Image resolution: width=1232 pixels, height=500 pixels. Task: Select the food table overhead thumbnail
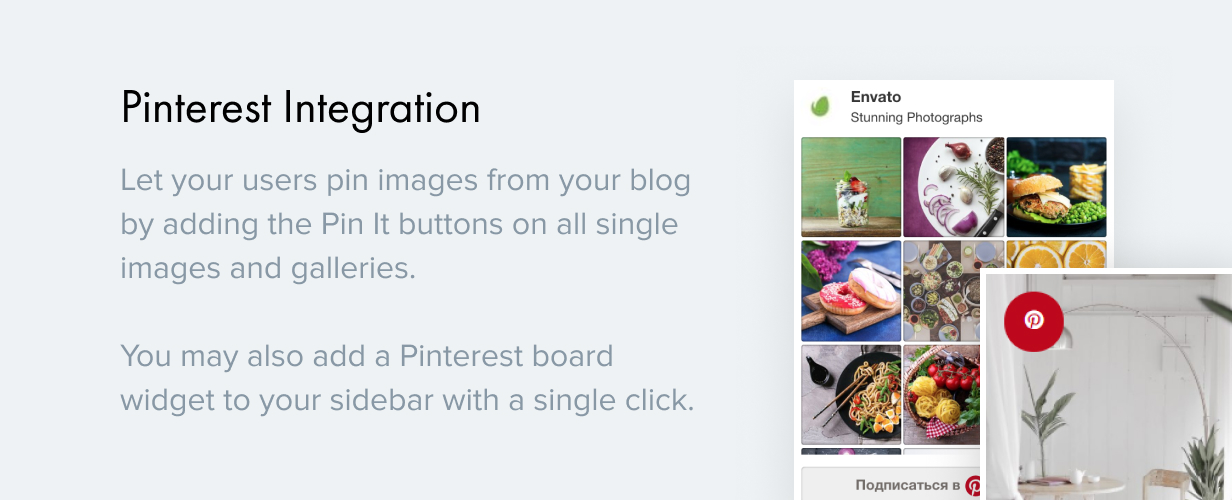pyautogui.click(x=942, y=291)
